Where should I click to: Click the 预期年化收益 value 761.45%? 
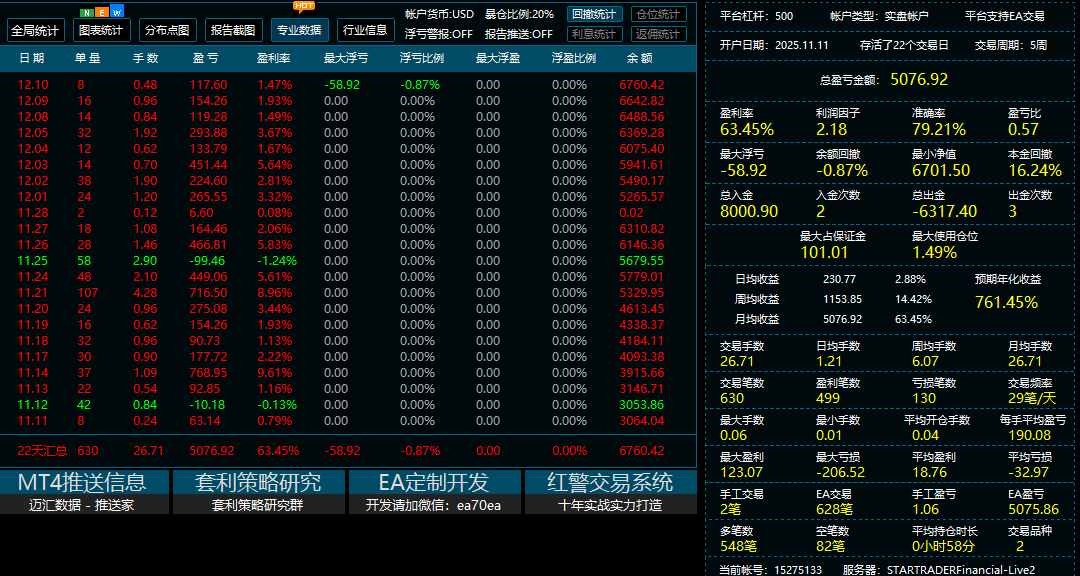(x=1006, y=302)
